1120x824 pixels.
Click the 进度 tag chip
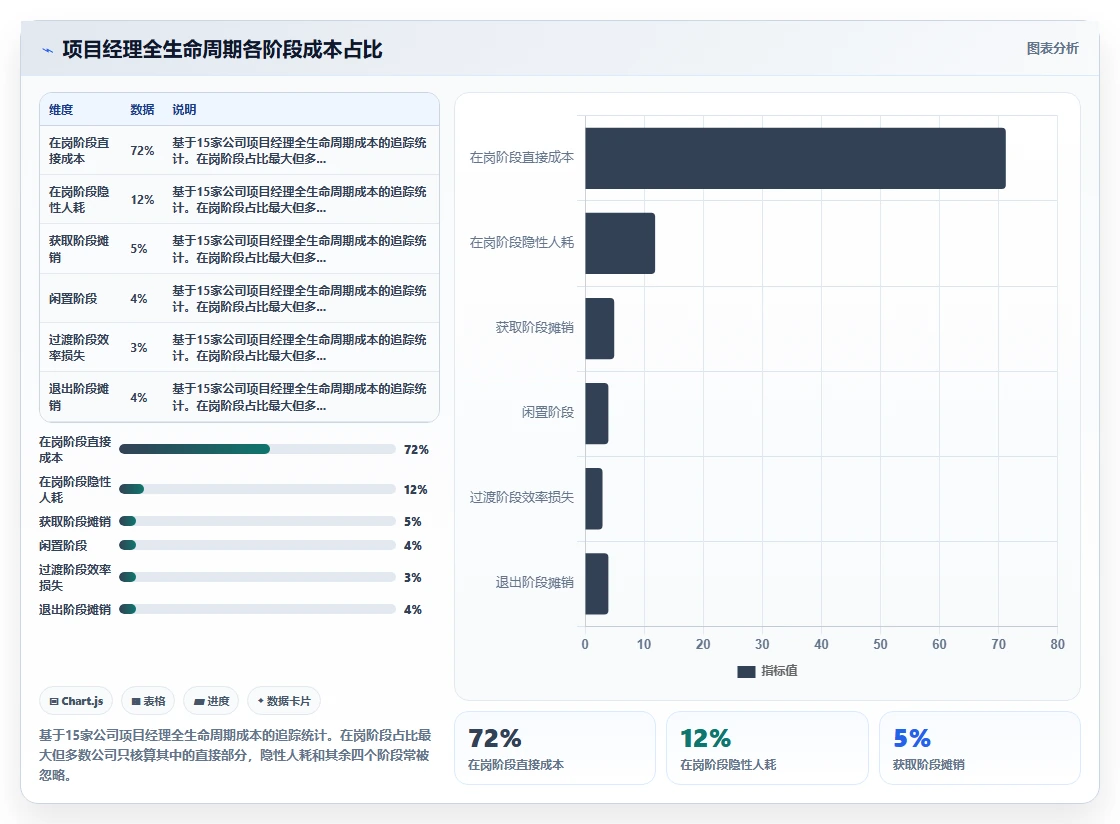point(211,701)
